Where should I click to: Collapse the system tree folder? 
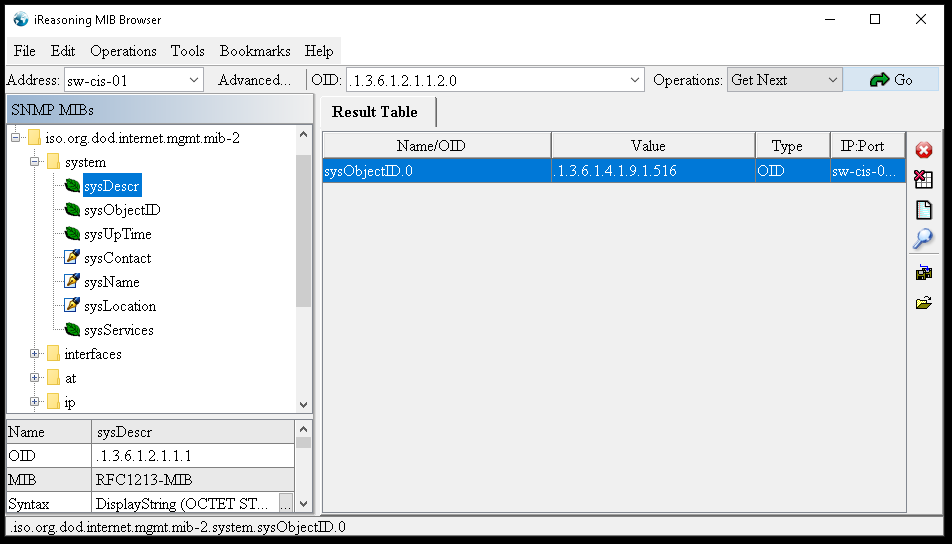pyautogui.click(x=35, y=162)
